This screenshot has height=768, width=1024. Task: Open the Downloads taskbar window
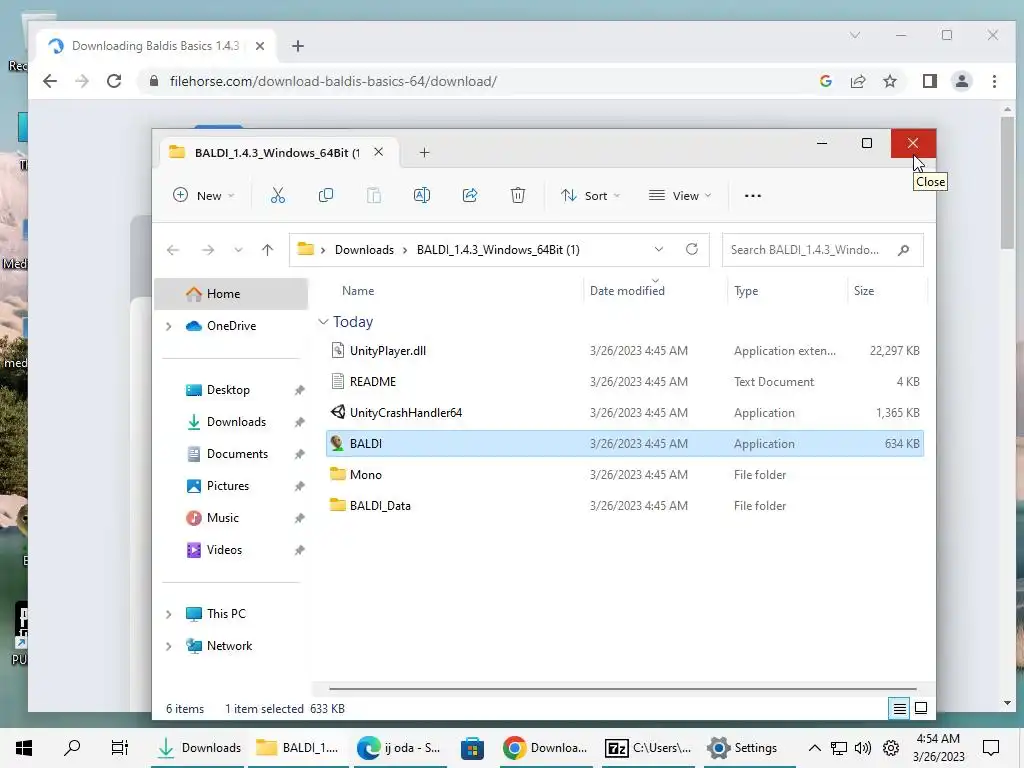click(x=199, y=748)
